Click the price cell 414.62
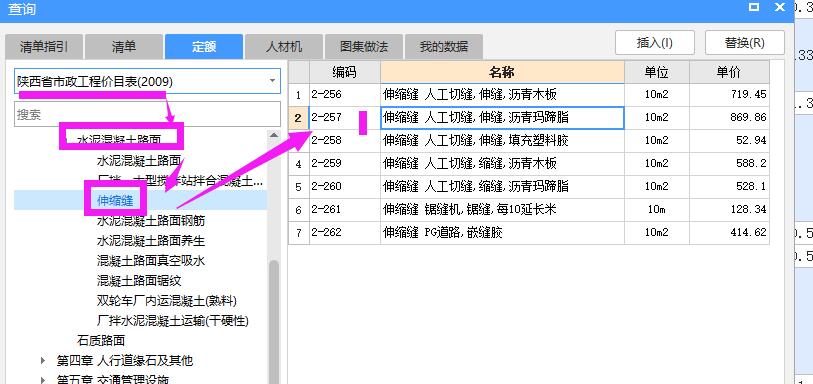The height and width of the screenshot is (384, 813). click(x=729, y=233)
